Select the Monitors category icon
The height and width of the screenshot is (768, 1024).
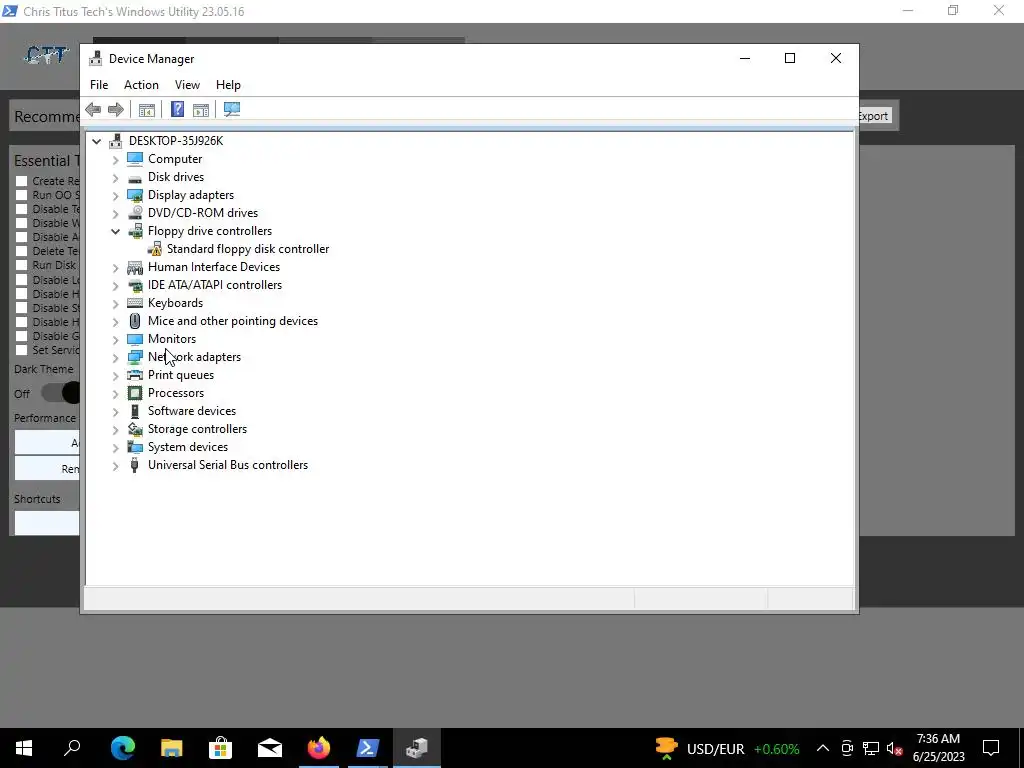click(135, 339)
